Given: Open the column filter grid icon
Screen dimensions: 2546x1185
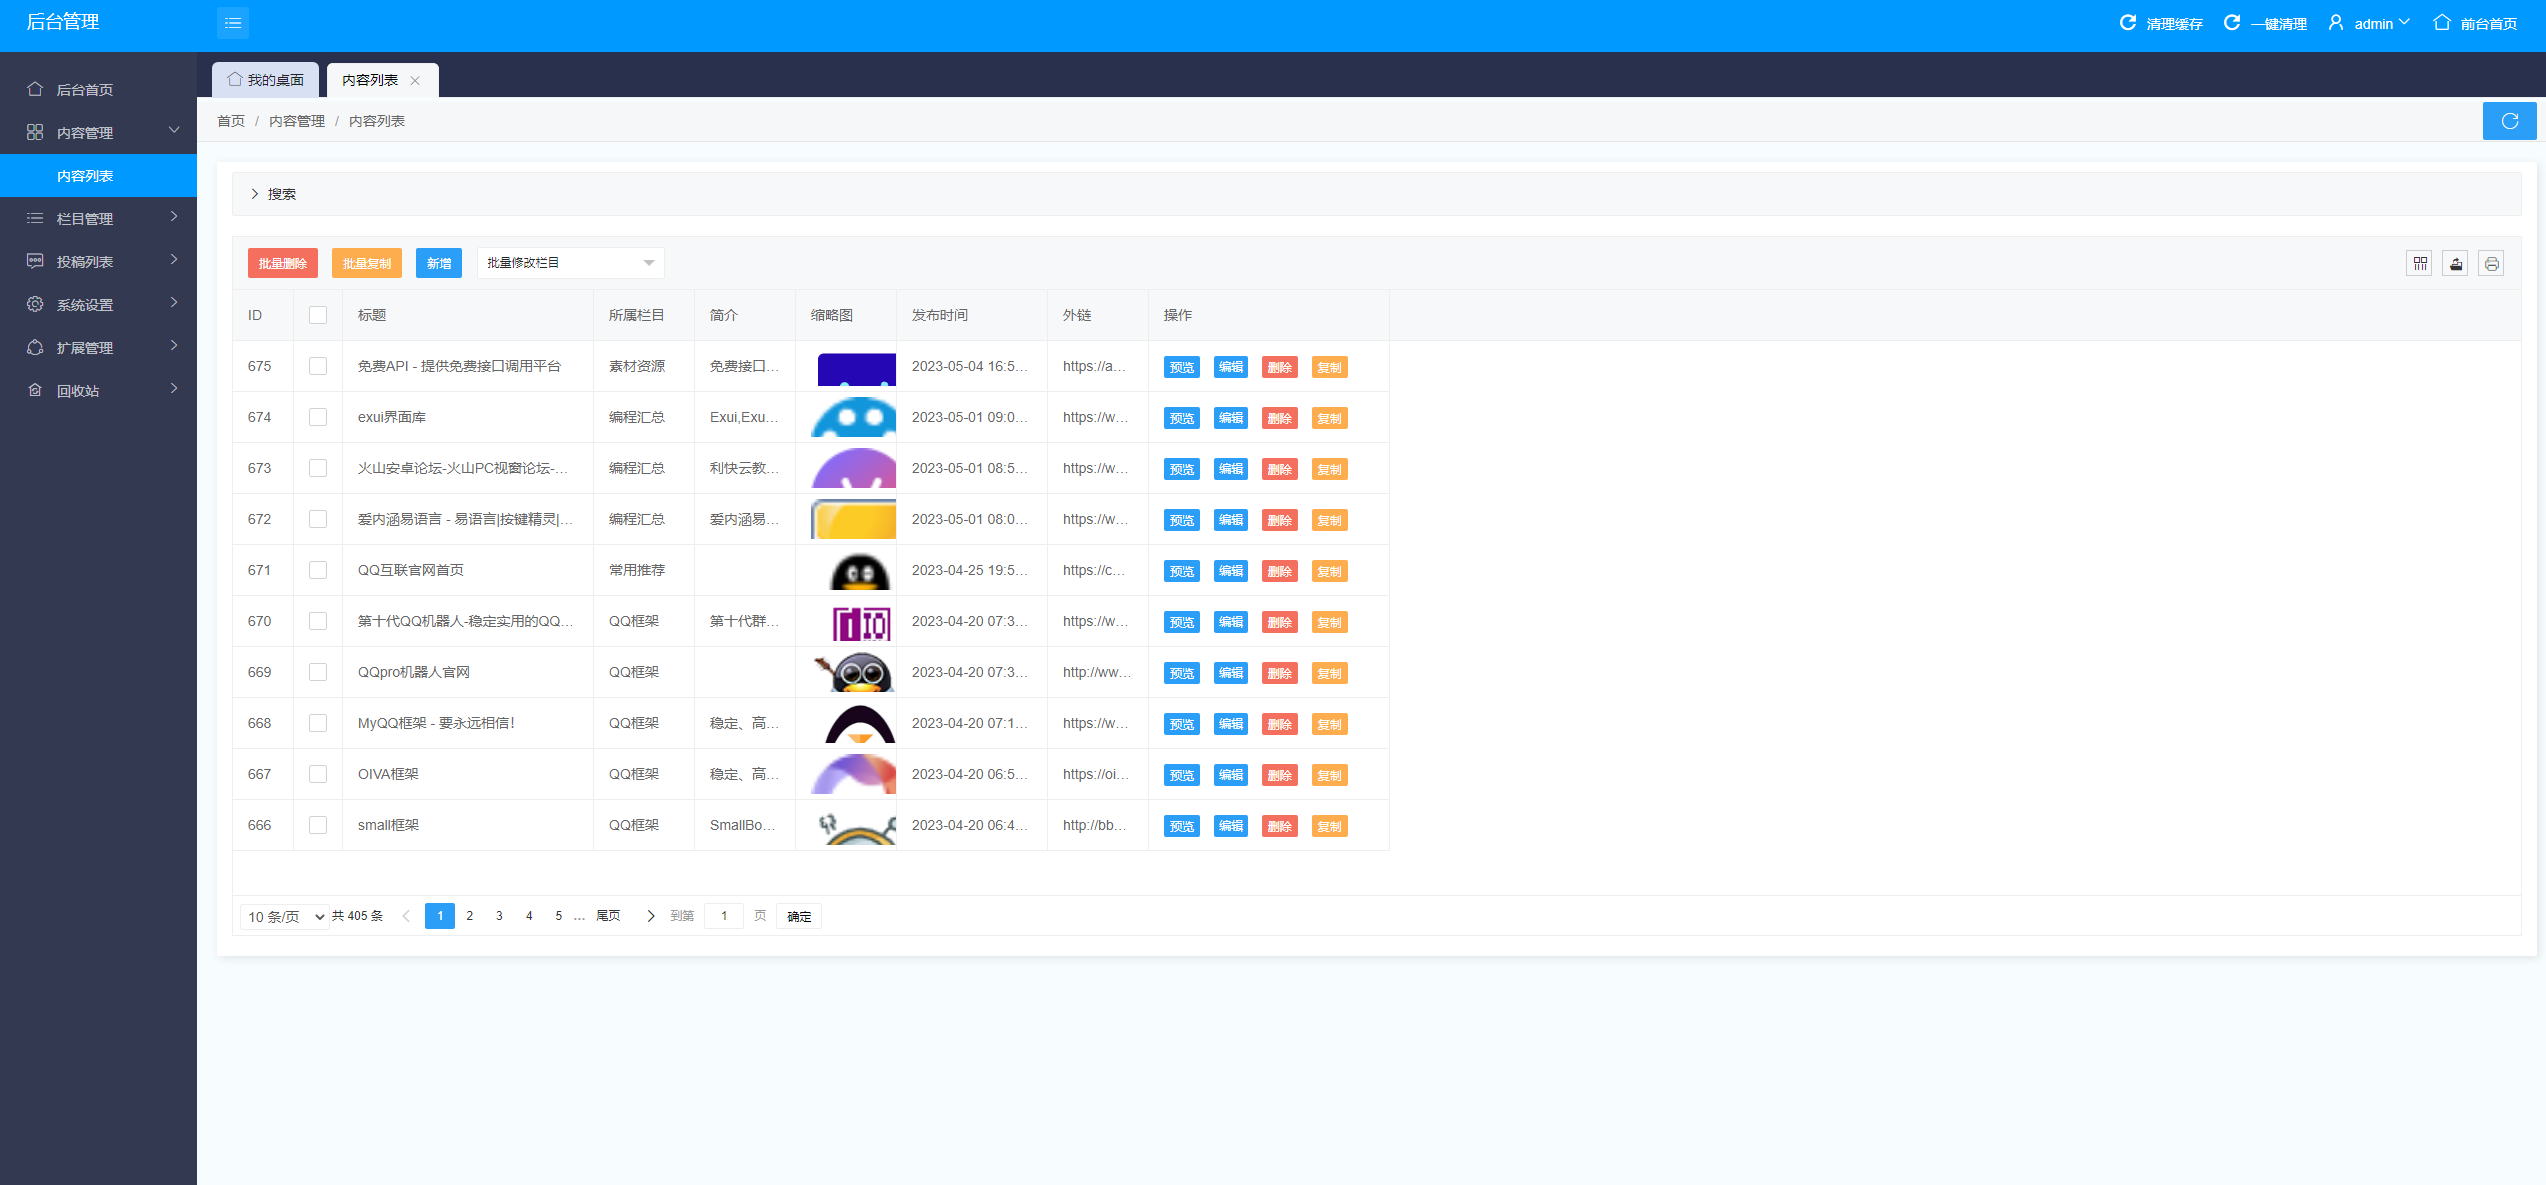Looking at the screenshot, I should 2420,263.
